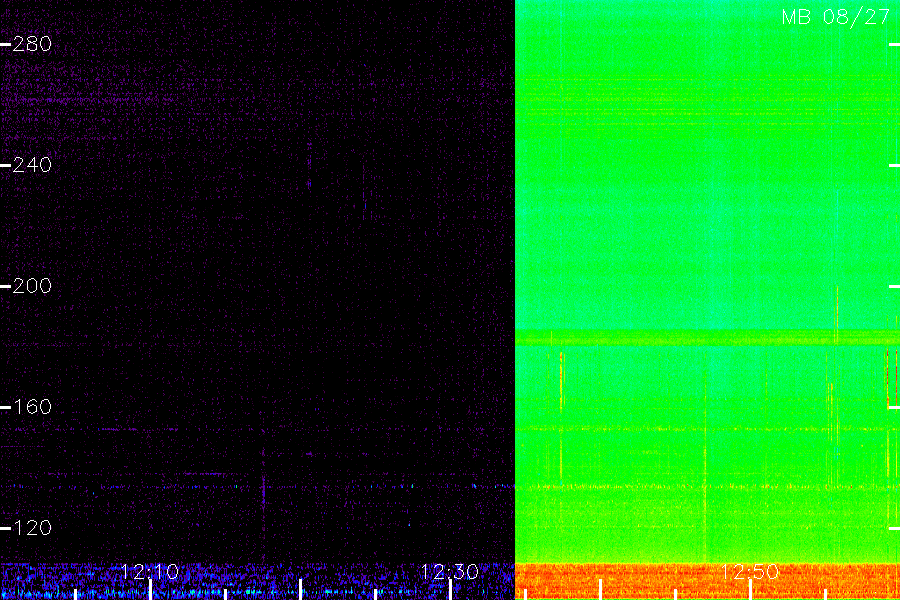This screenshot has width=900, height=600.
Task: Click the MB 08/27 label
Action: [836, 17]
